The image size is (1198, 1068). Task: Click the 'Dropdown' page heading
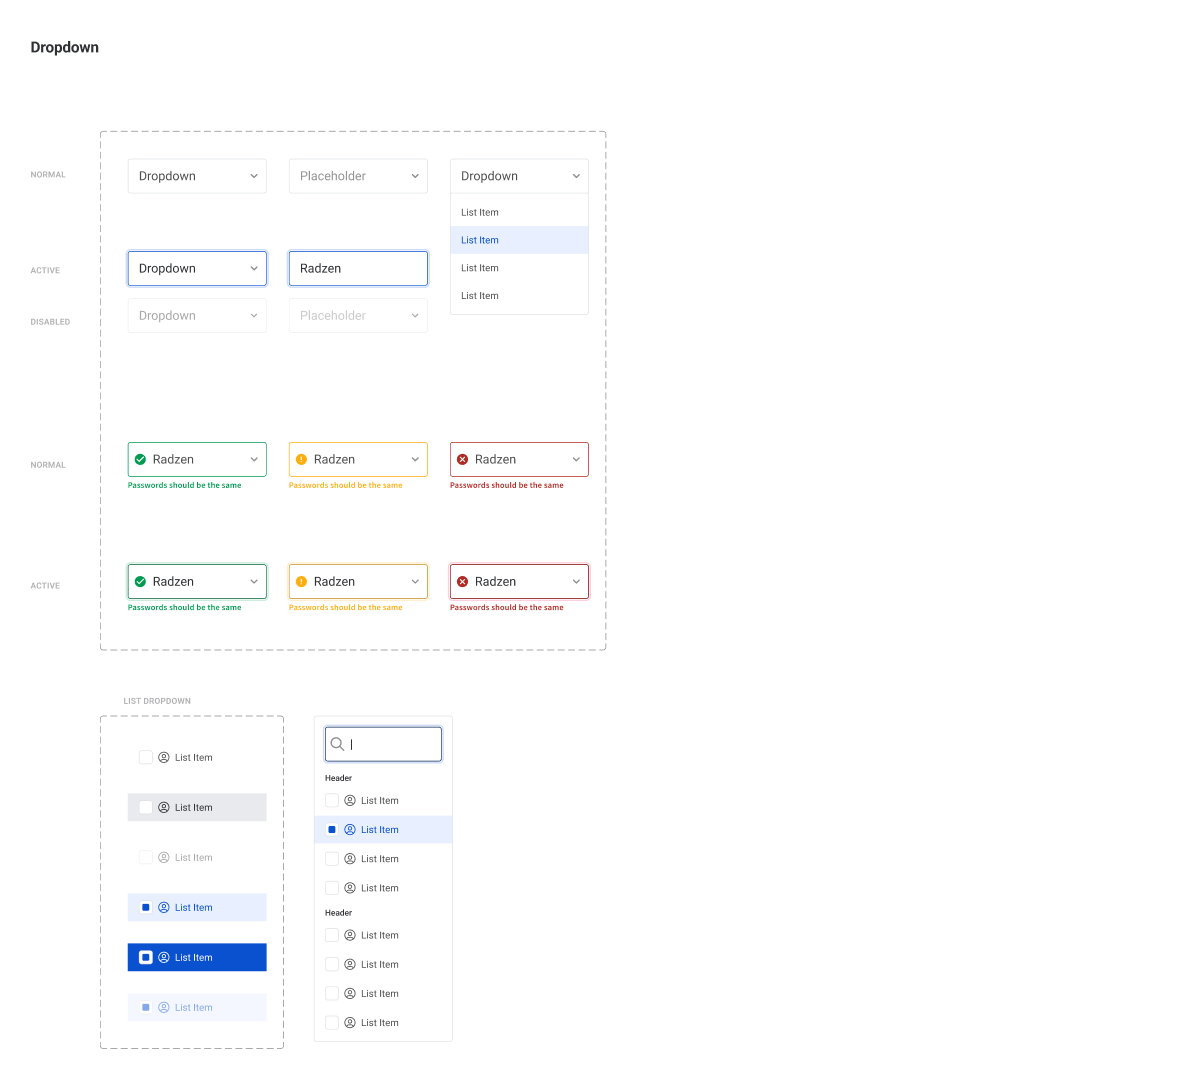coord(65,47)
